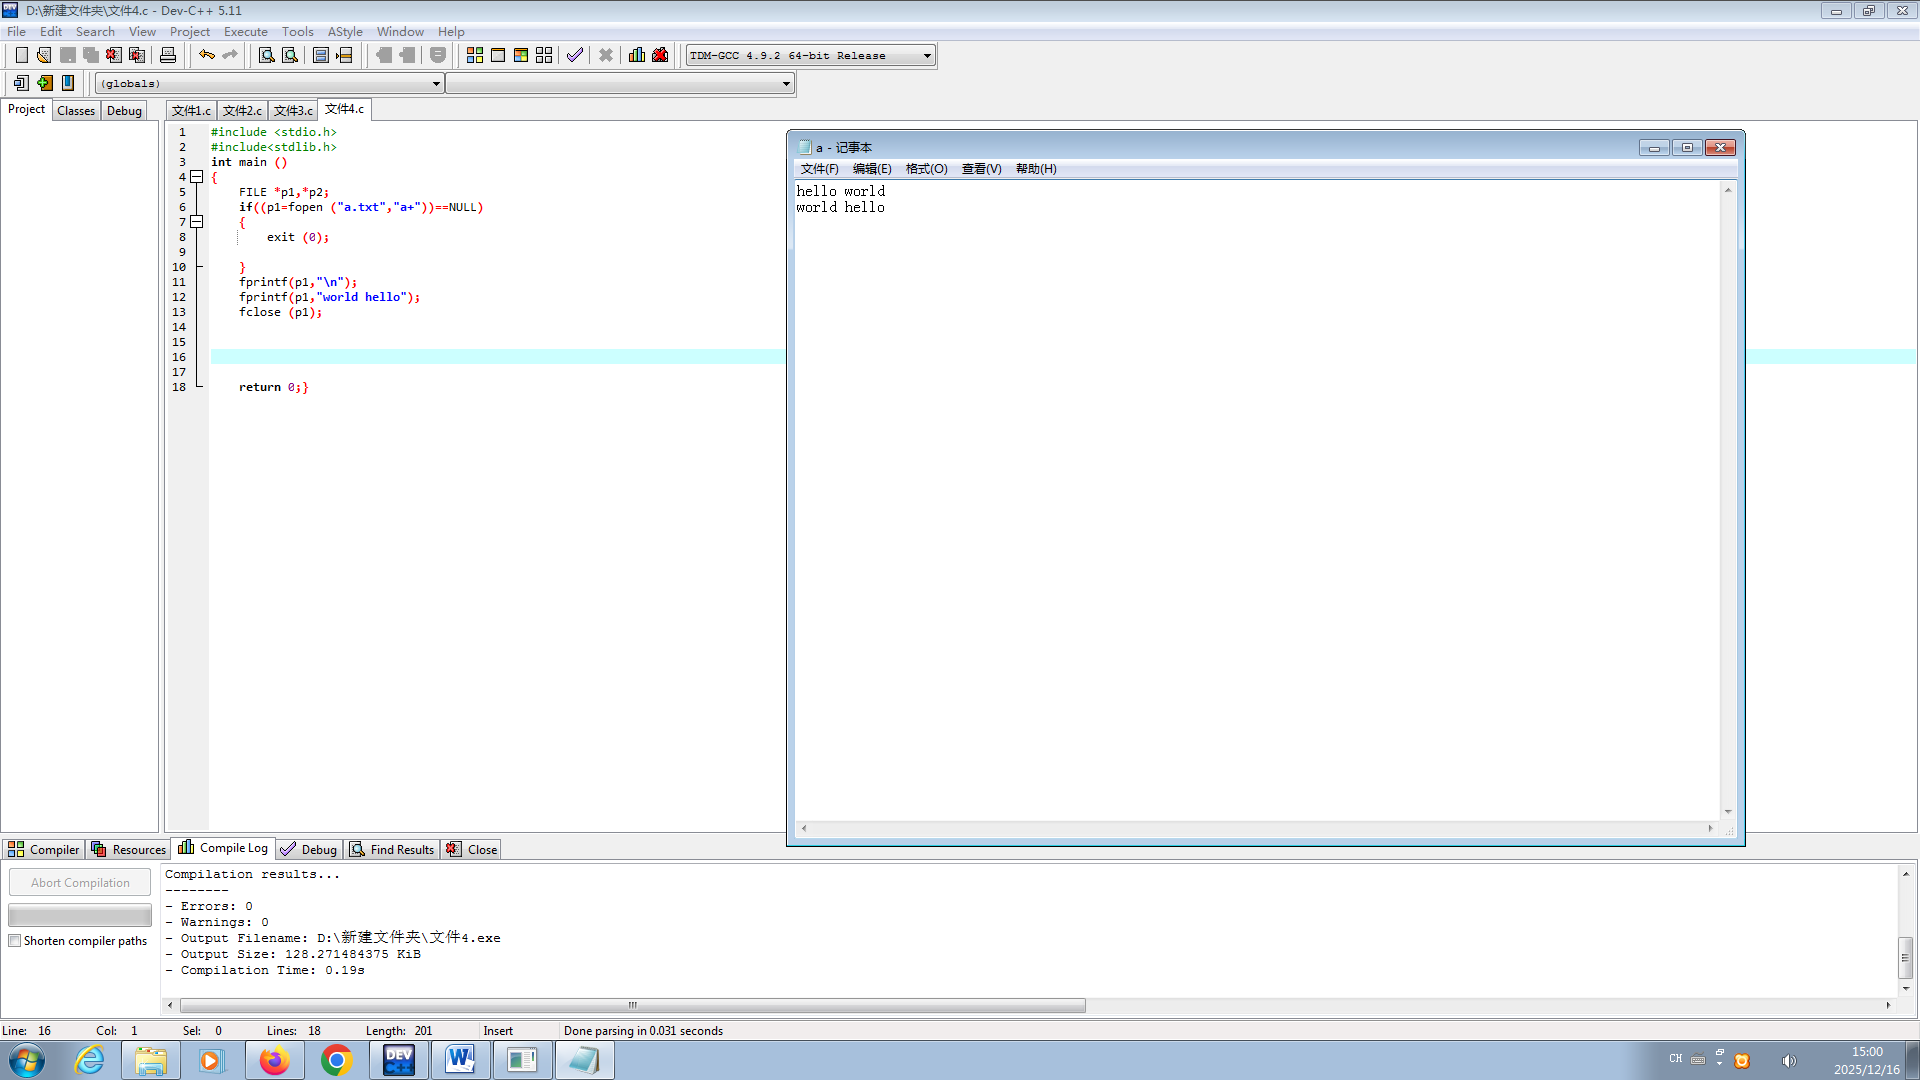
Task: Click the Compile icon with colored squares
Action: 475,55
